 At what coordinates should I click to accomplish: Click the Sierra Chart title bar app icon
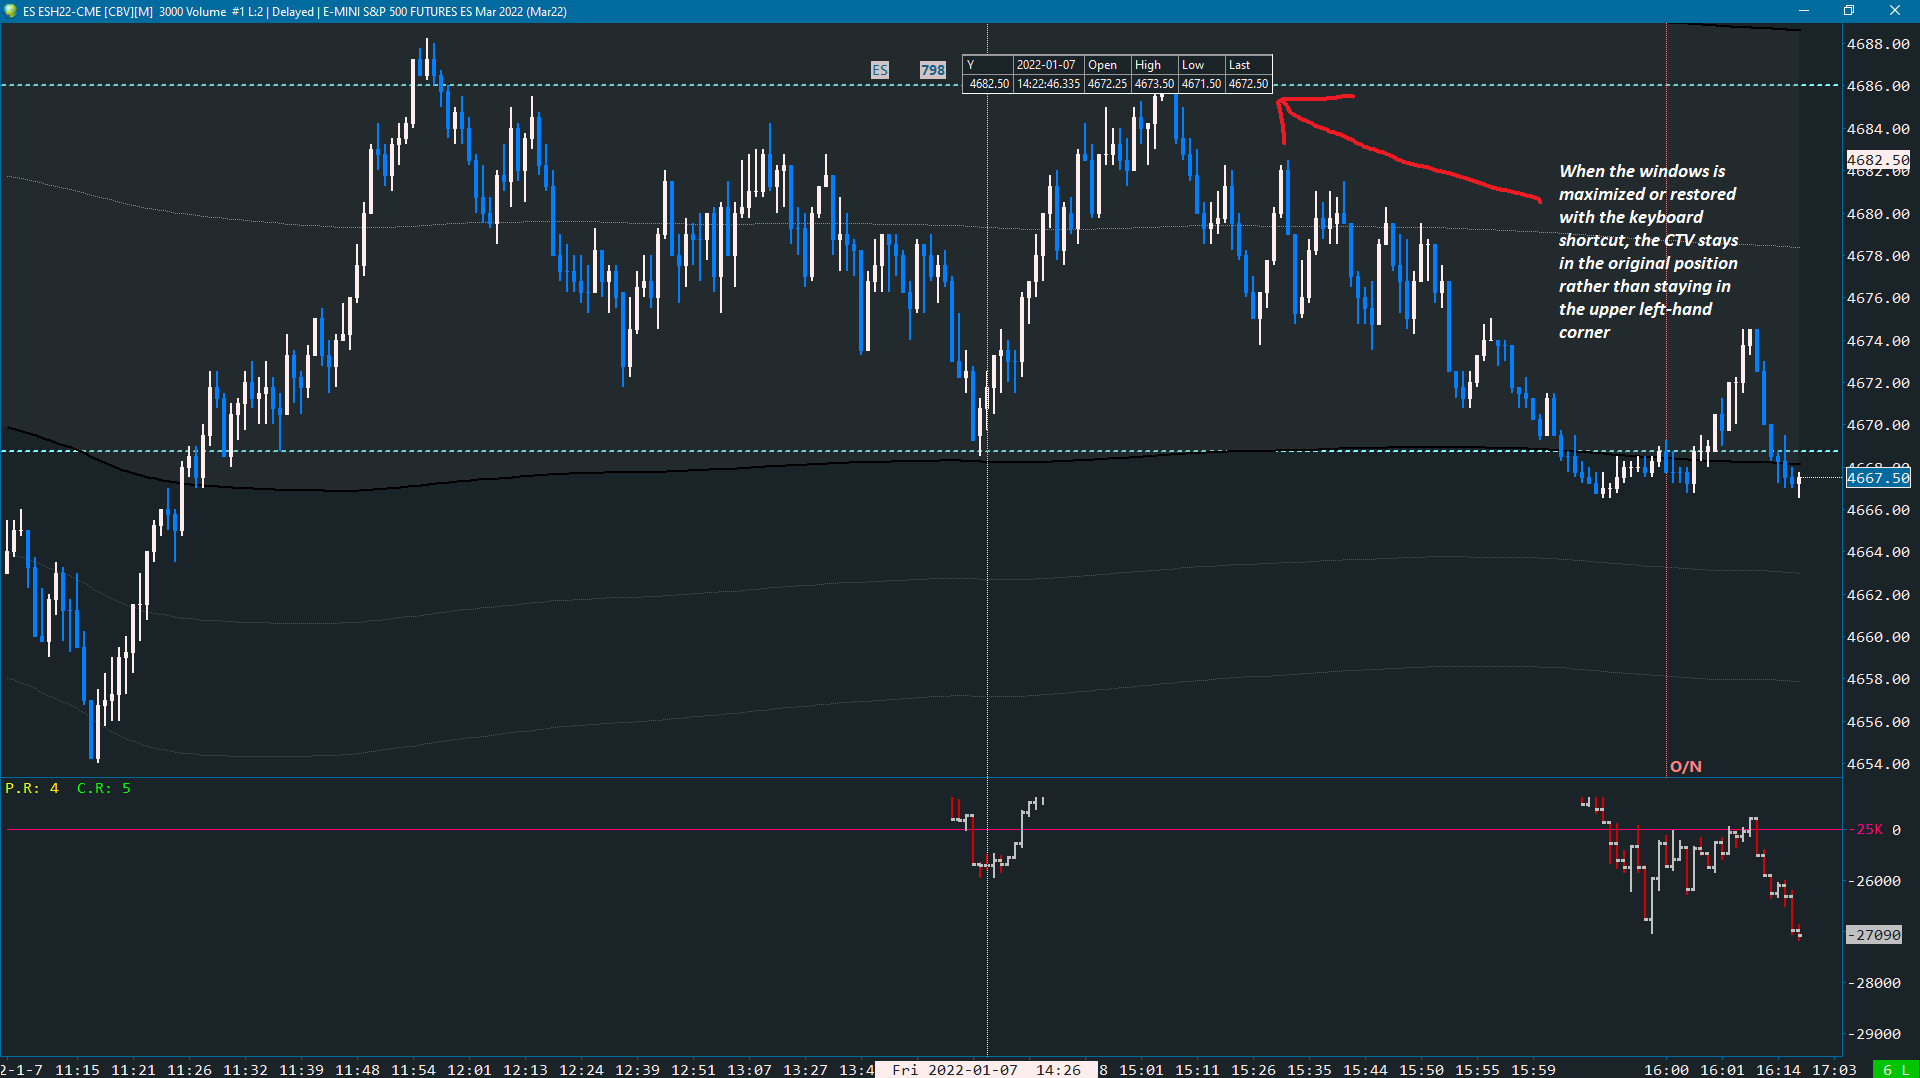10,11
